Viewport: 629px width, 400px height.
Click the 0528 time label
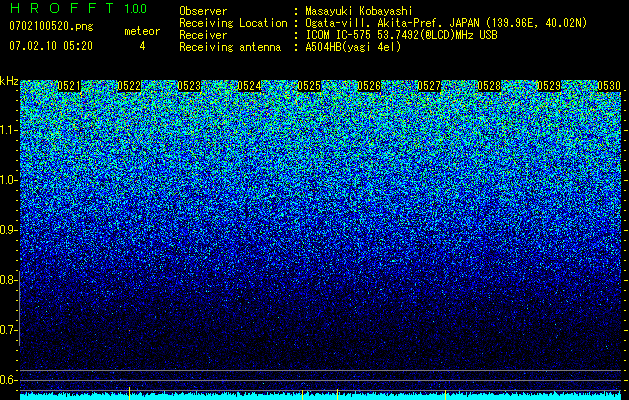[489, 86]
